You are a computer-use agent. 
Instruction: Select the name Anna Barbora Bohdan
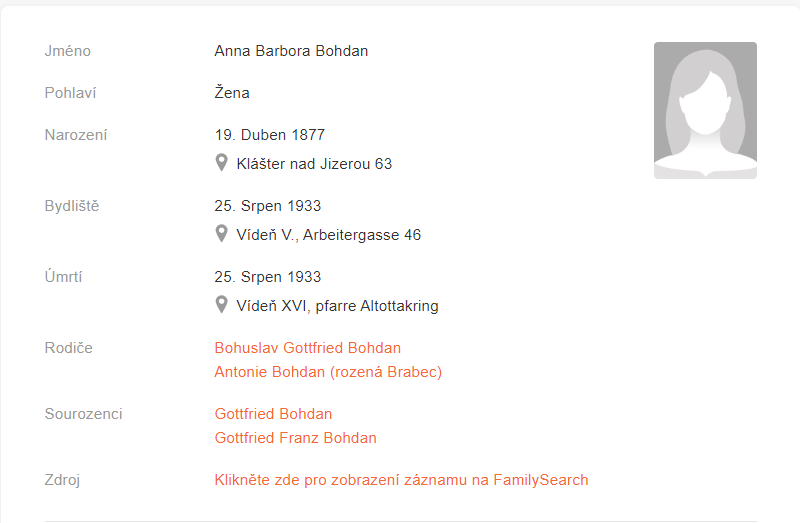(291, 51)
